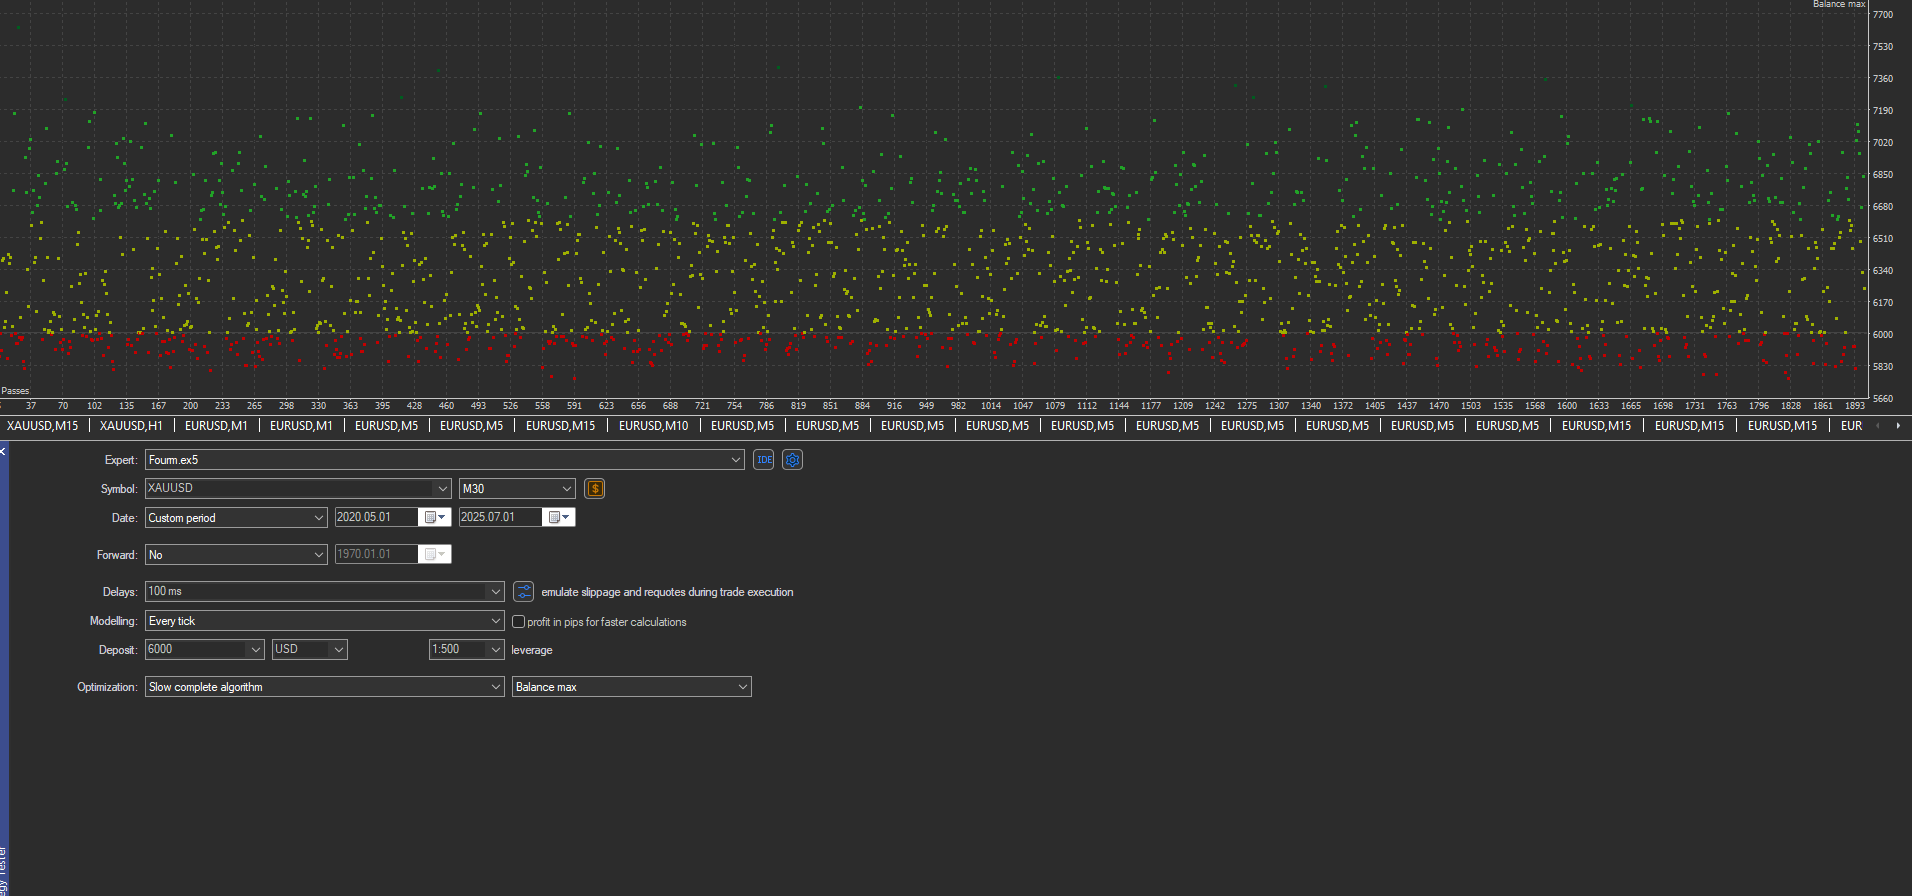Expand the Modelling 'Every tick' dropdown
This screenshot has height=896, width=1912.
495,621
